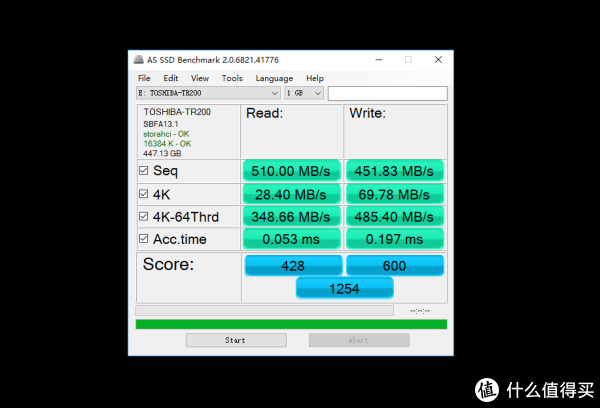Click the storahci - OK driver status
The width and height of the screenshot is (600, 408).
pos(166,134)
